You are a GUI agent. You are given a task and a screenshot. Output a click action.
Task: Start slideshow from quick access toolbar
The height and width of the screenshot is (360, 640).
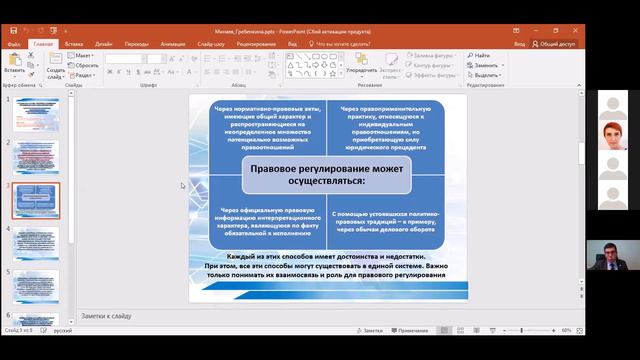tap(53, 31)
